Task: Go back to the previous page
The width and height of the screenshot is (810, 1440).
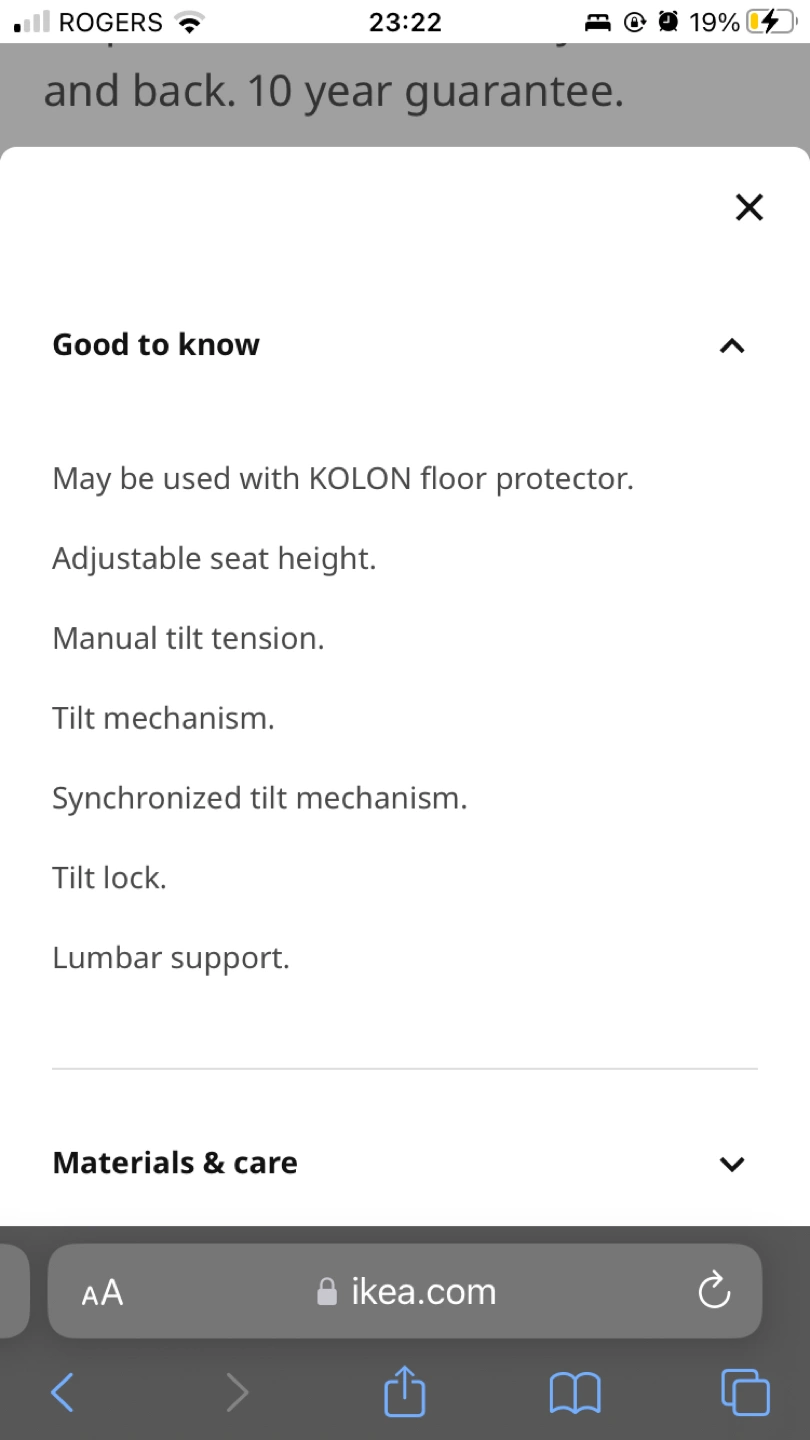Action: click(x=62, y=1391)
